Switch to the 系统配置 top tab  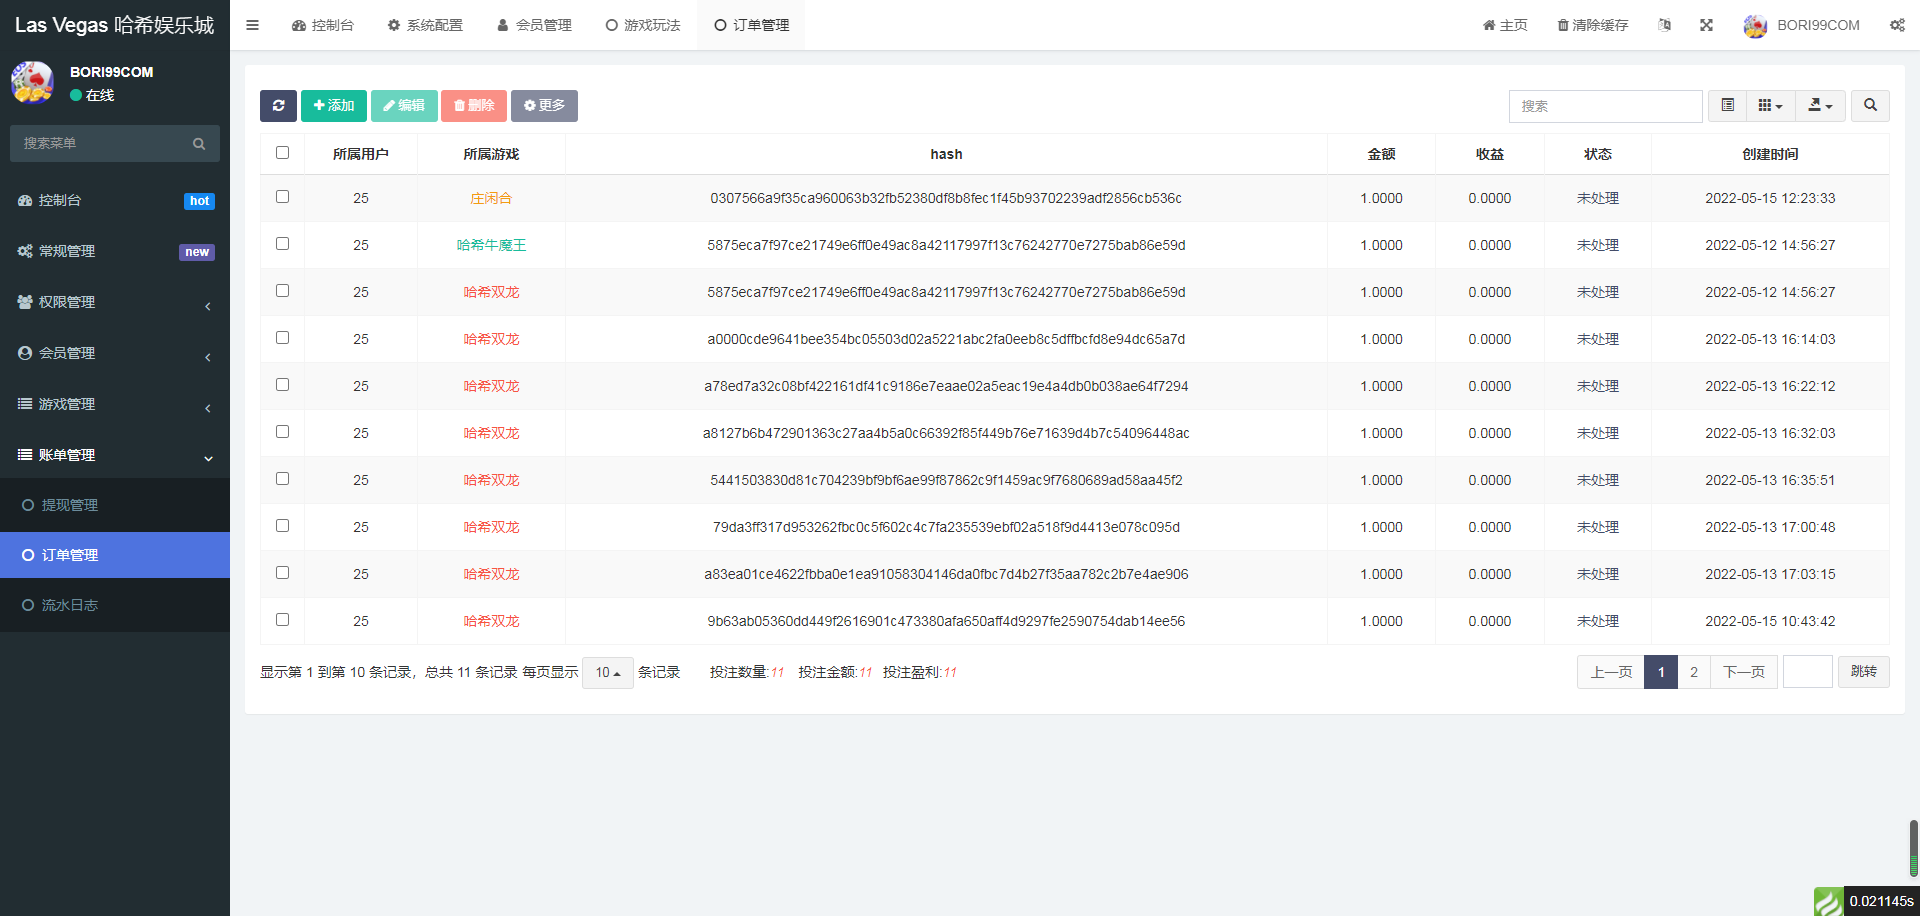tap(425, 25)
